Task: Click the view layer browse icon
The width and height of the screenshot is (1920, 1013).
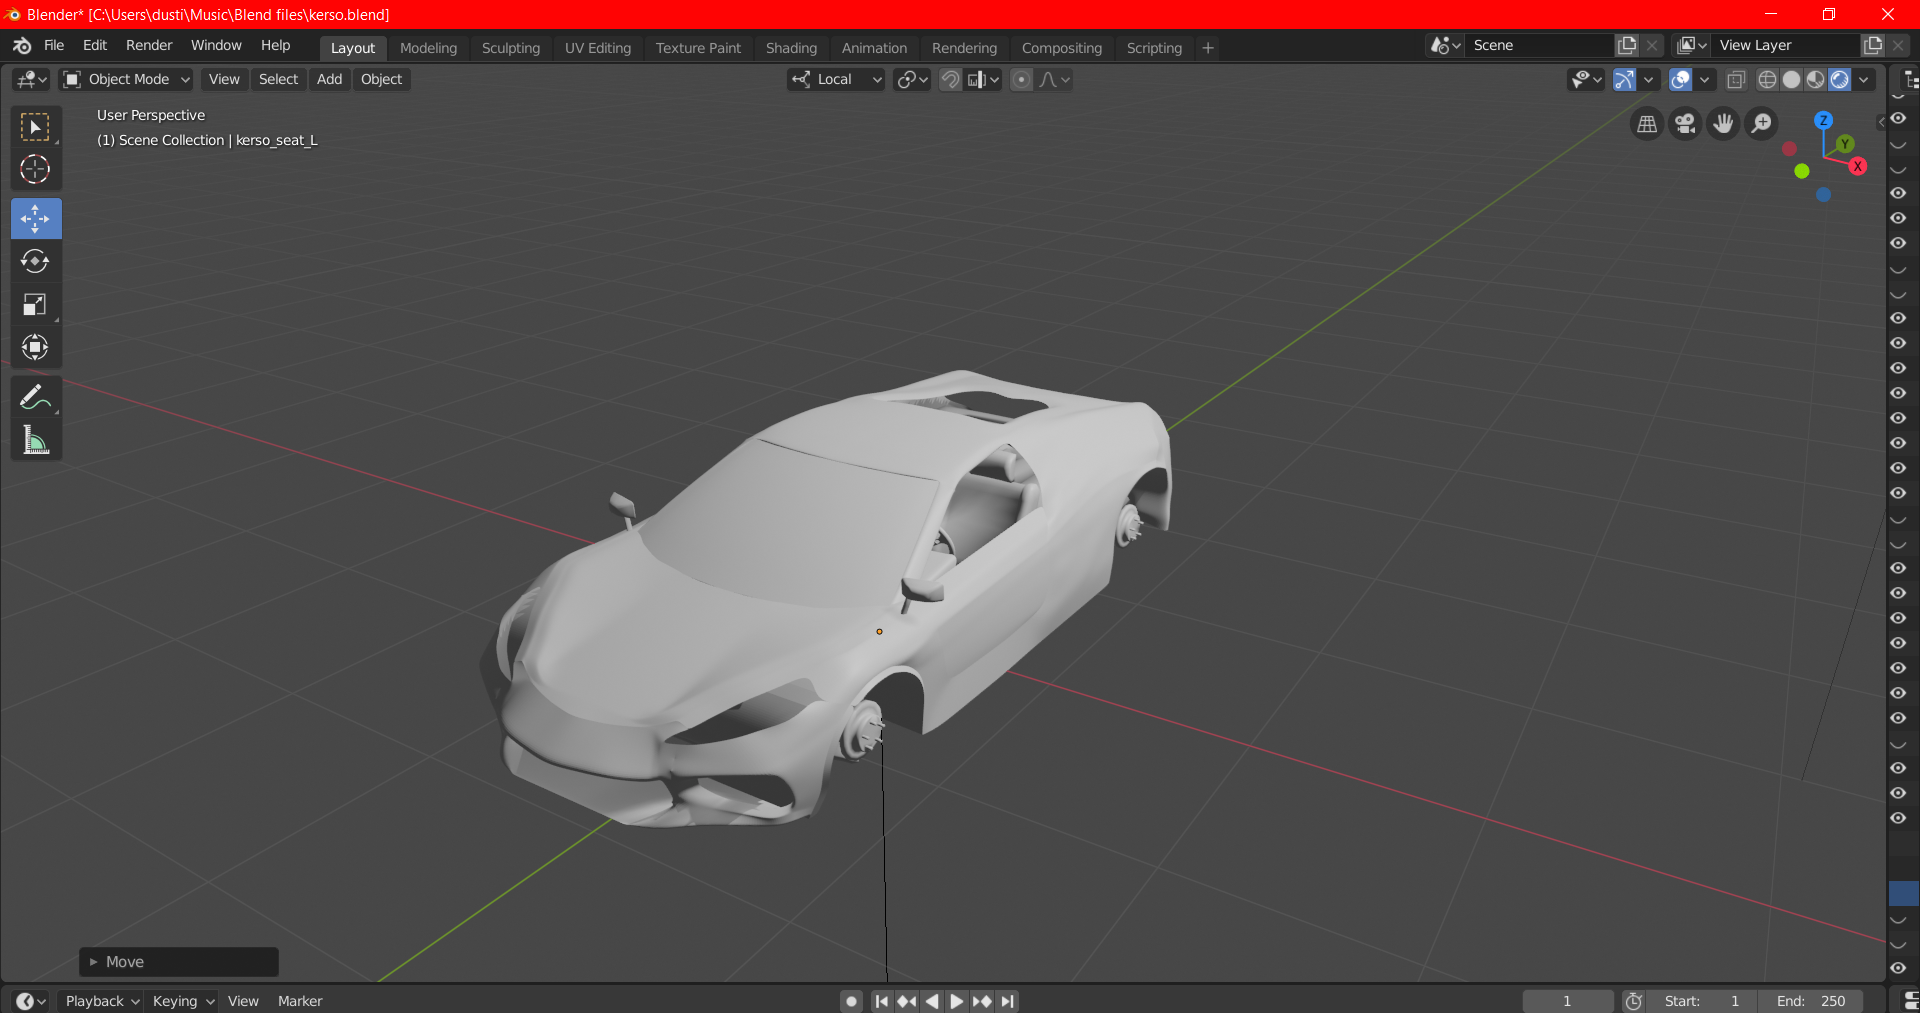Action: pyautogui.click(x=1692, y=45)
